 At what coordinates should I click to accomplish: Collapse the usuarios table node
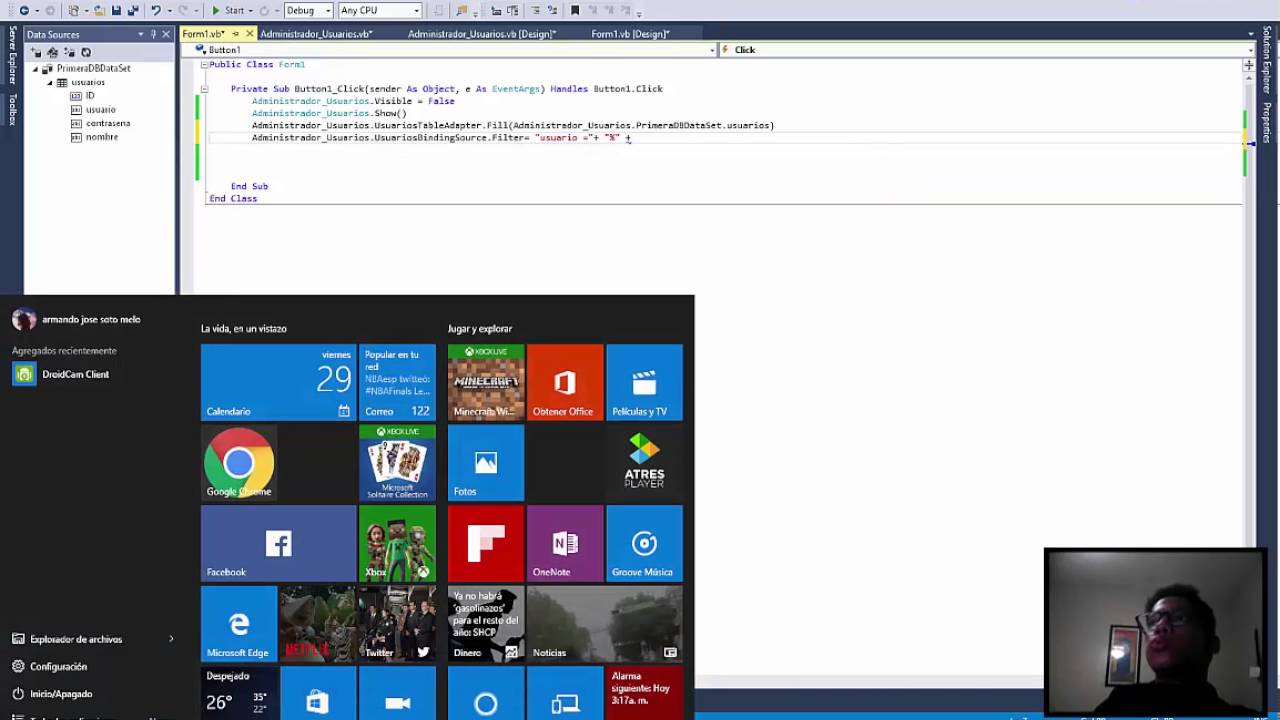[x=49, y=83]
